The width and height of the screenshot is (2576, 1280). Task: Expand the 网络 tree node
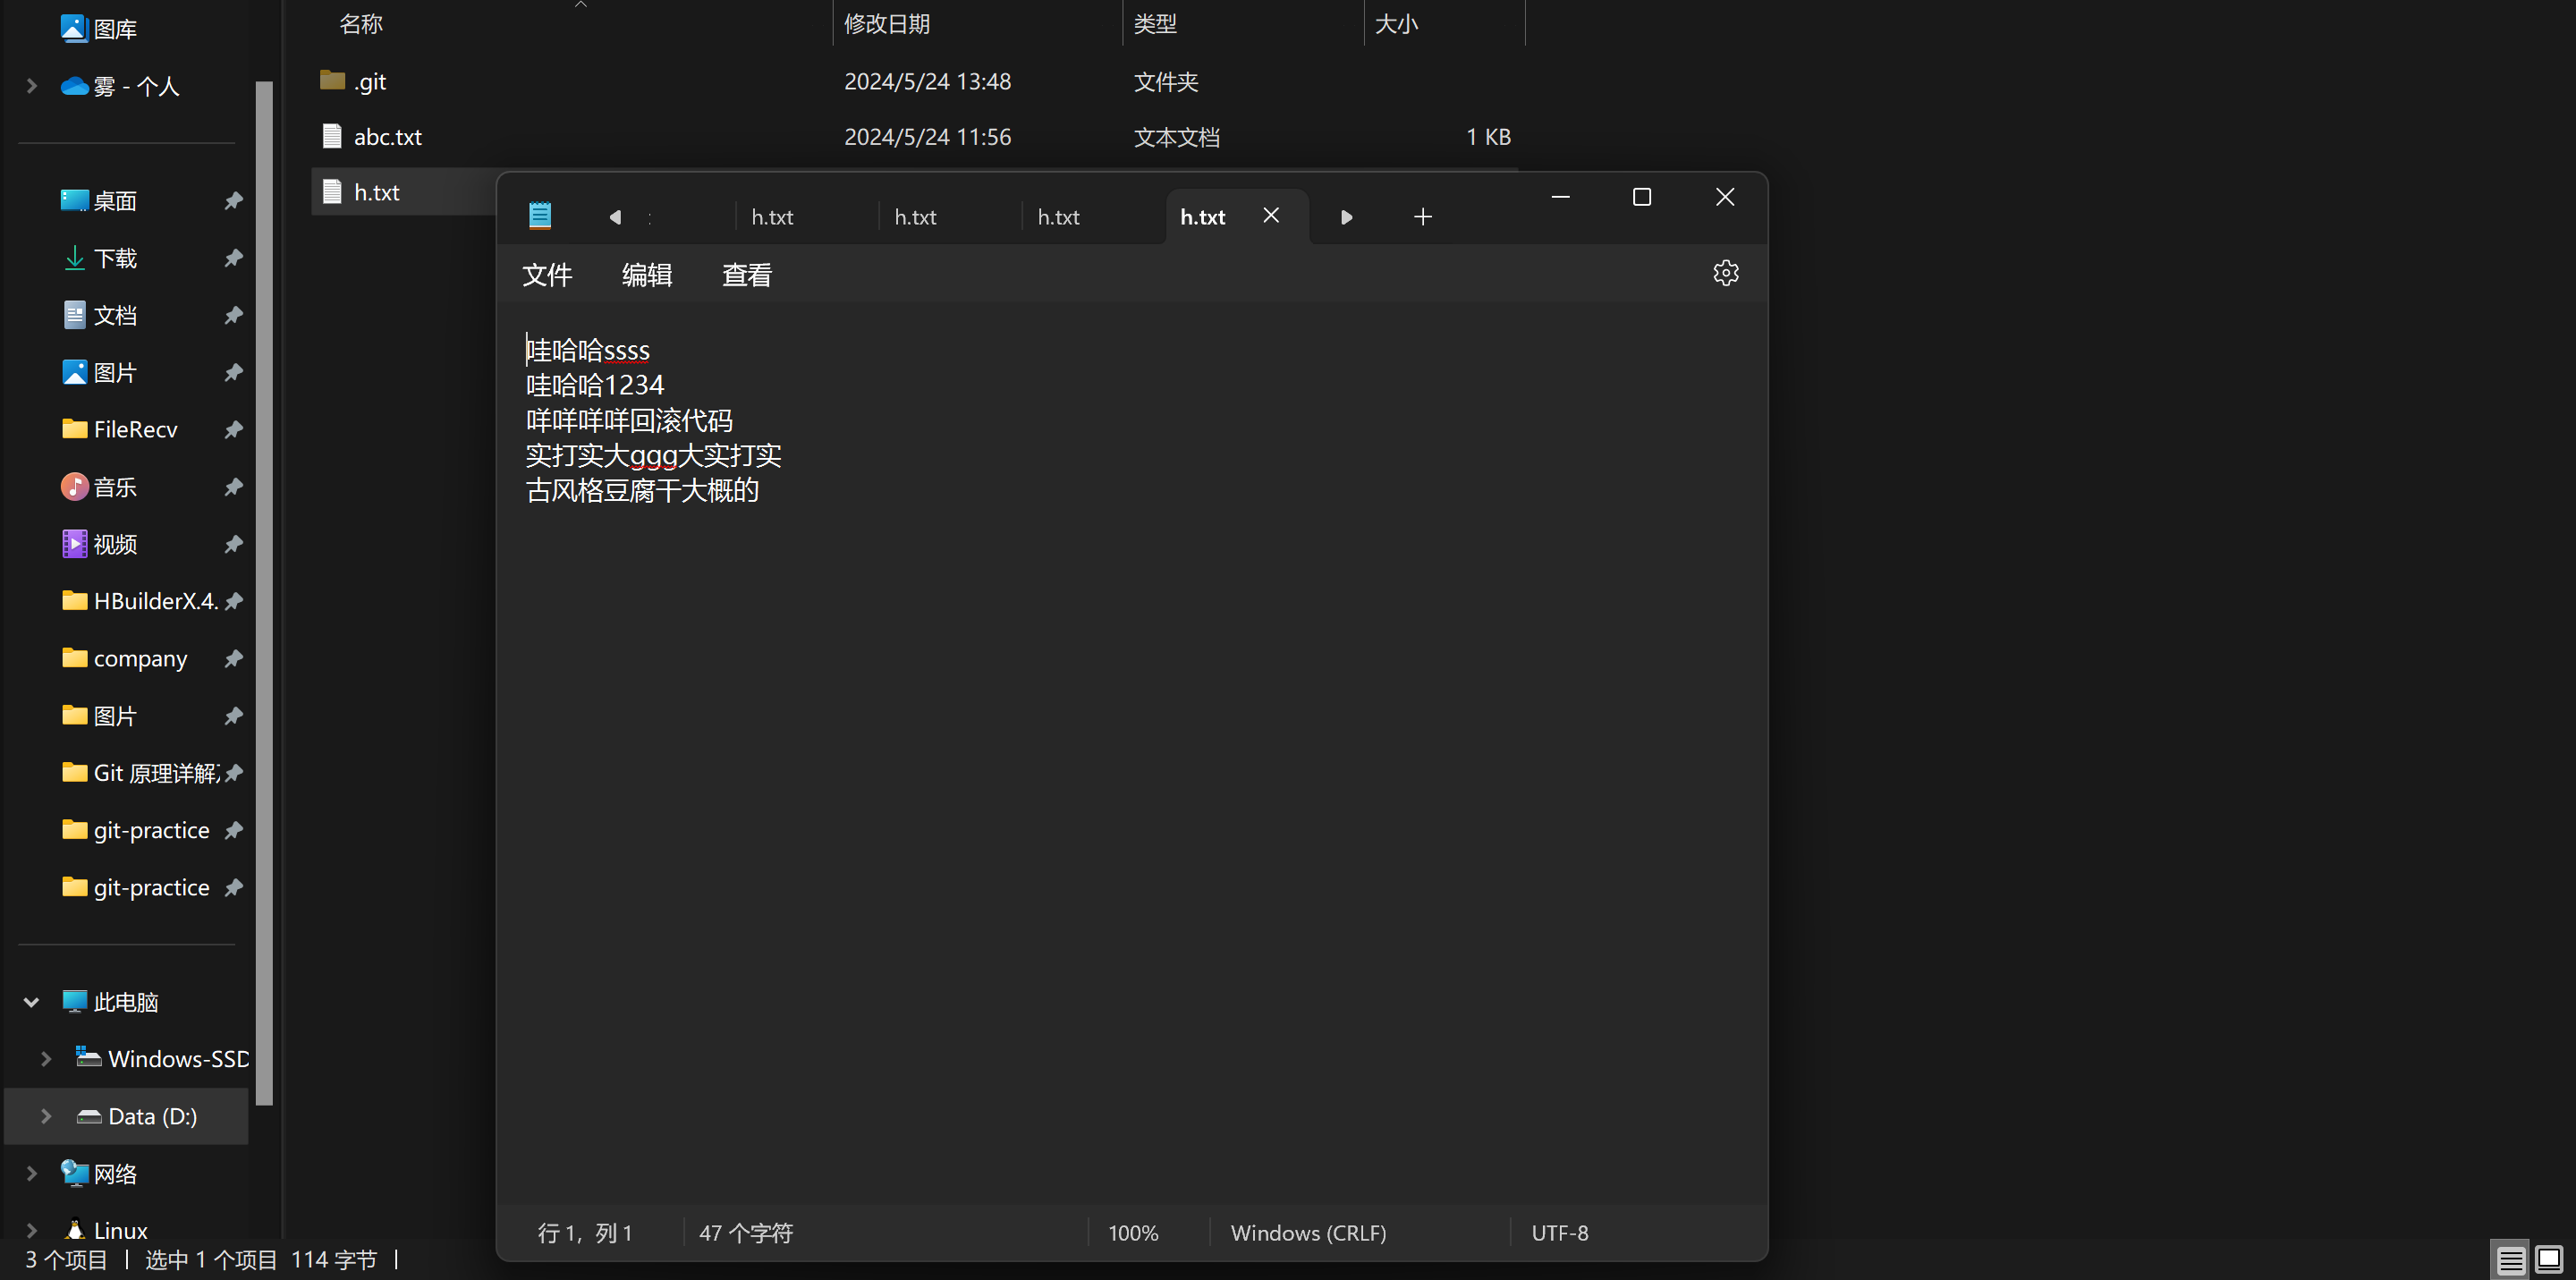[x=31, y=1173]
